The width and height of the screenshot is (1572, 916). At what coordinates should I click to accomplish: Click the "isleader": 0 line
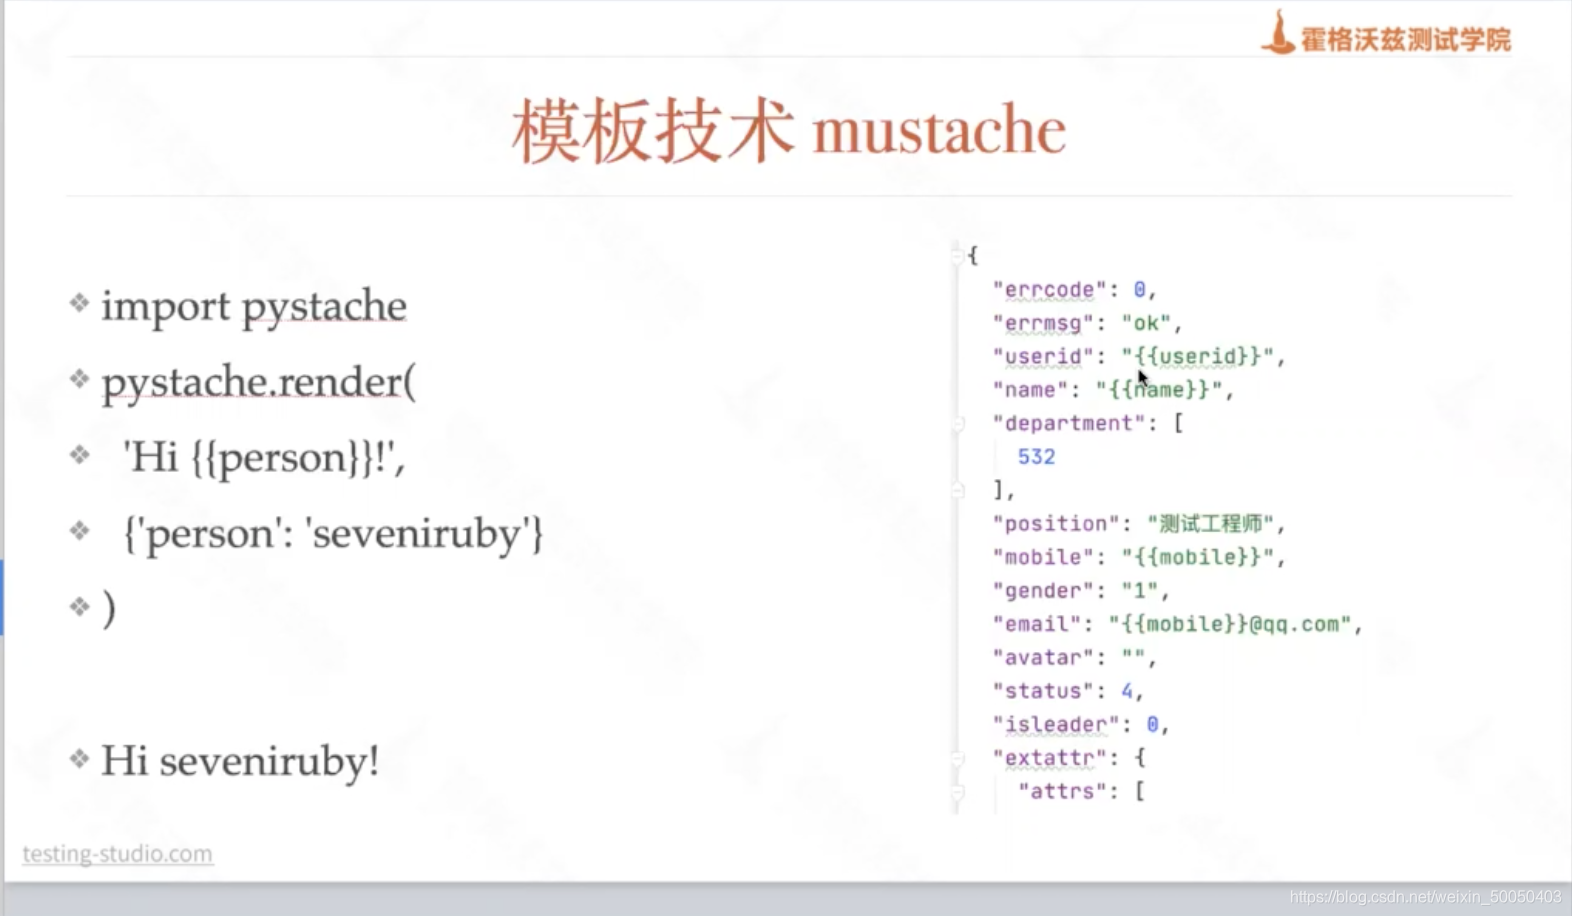tap(1081, 725)
